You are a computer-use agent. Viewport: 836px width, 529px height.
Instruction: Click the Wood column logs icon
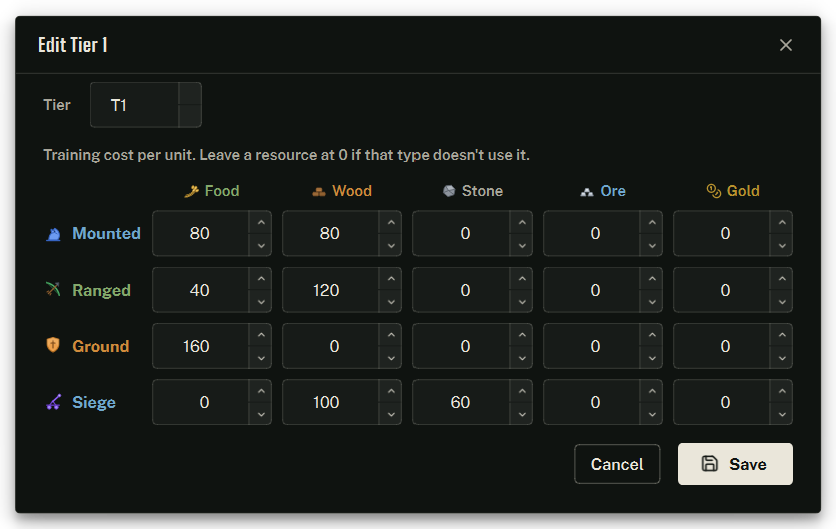coord(319,191)
